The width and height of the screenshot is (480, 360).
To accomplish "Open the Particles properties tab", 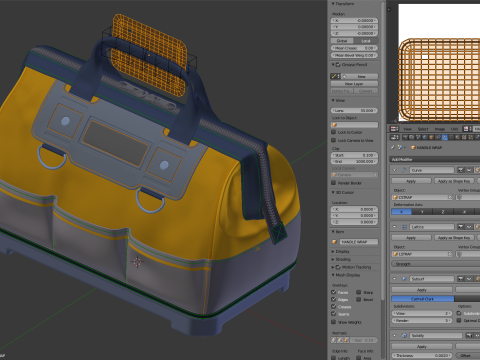I will tap(471, 137).
